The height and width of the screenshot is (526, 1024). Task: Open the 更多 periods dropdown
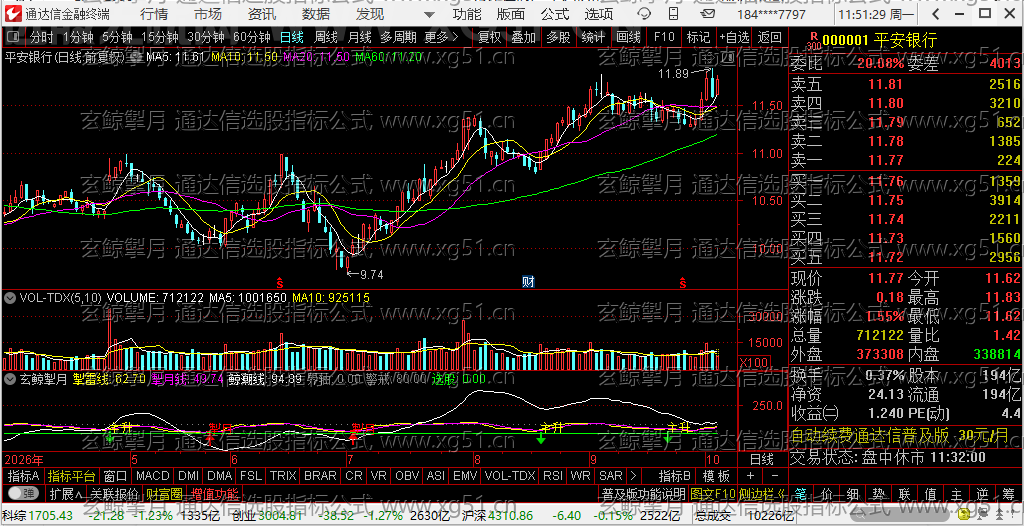[441, 37]
